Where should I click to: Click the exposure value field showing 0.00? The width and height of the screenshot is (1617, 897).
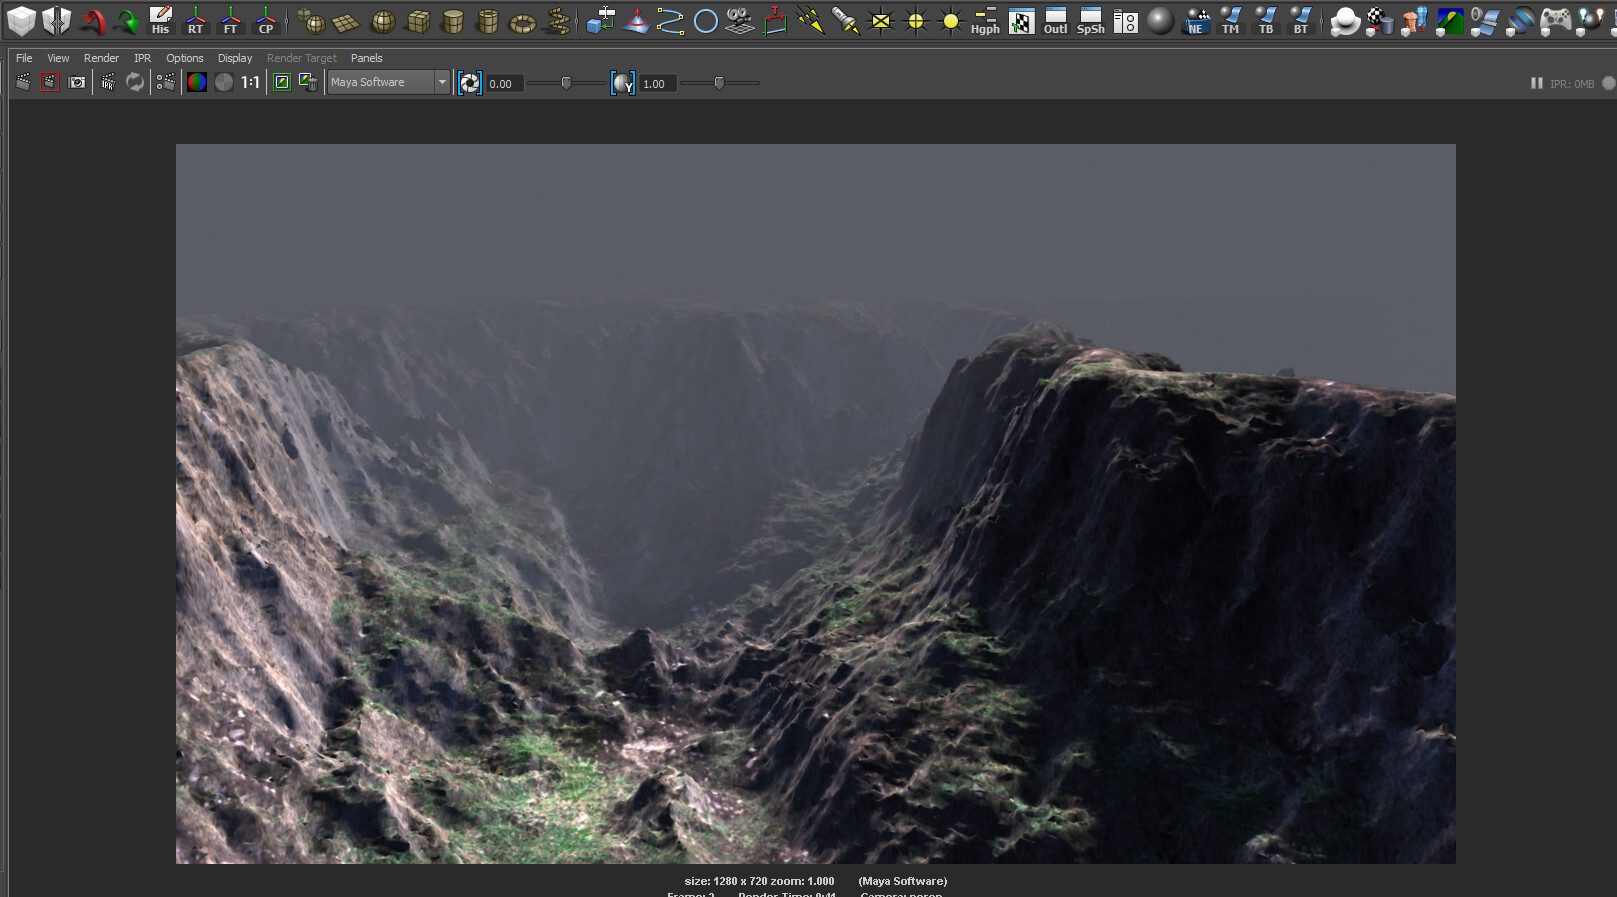(x=503, y=84)
